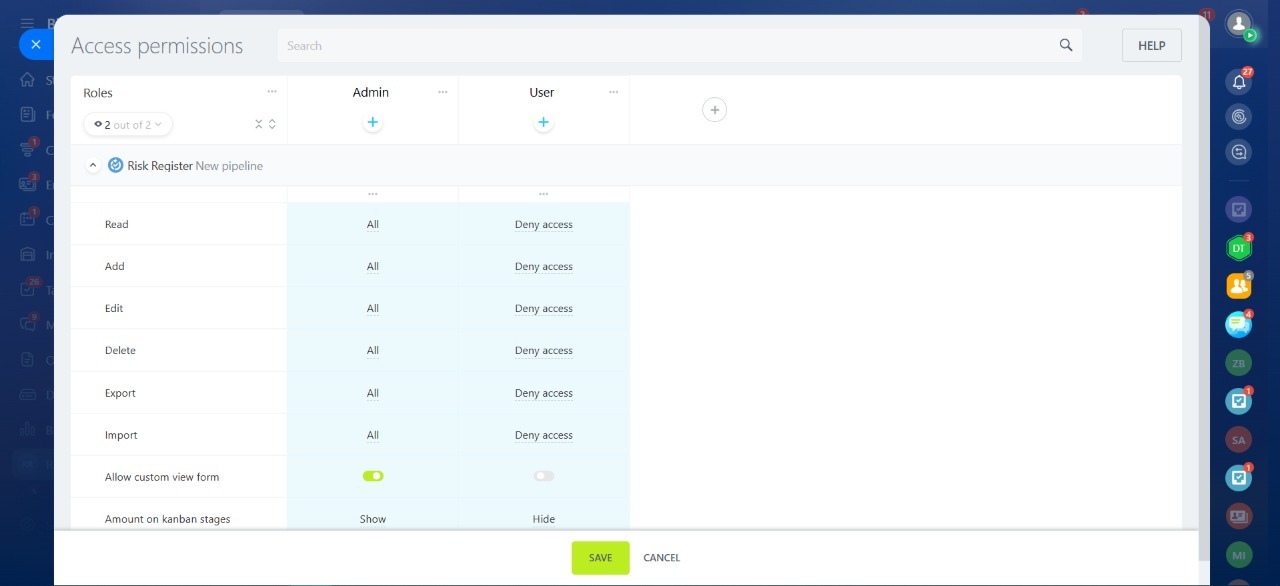Change User kanban amount Hide setting
The image size is (1280, 586).
[x=544, y=519]
